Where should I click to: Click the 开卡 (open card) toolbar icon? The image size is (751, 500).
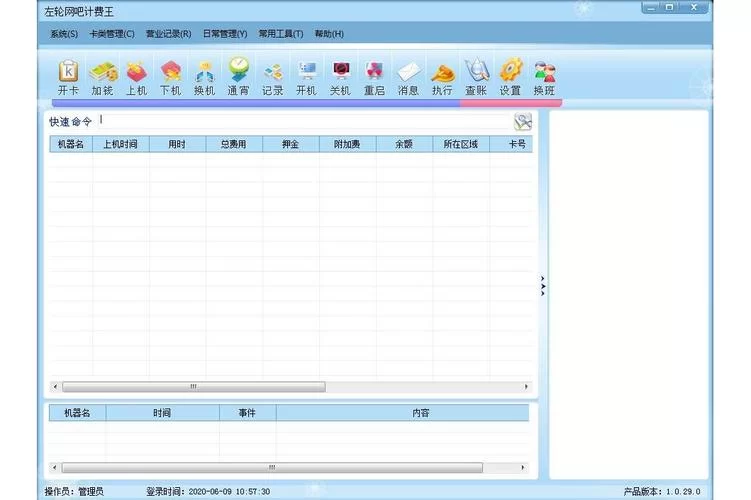[x=68, y=77]
